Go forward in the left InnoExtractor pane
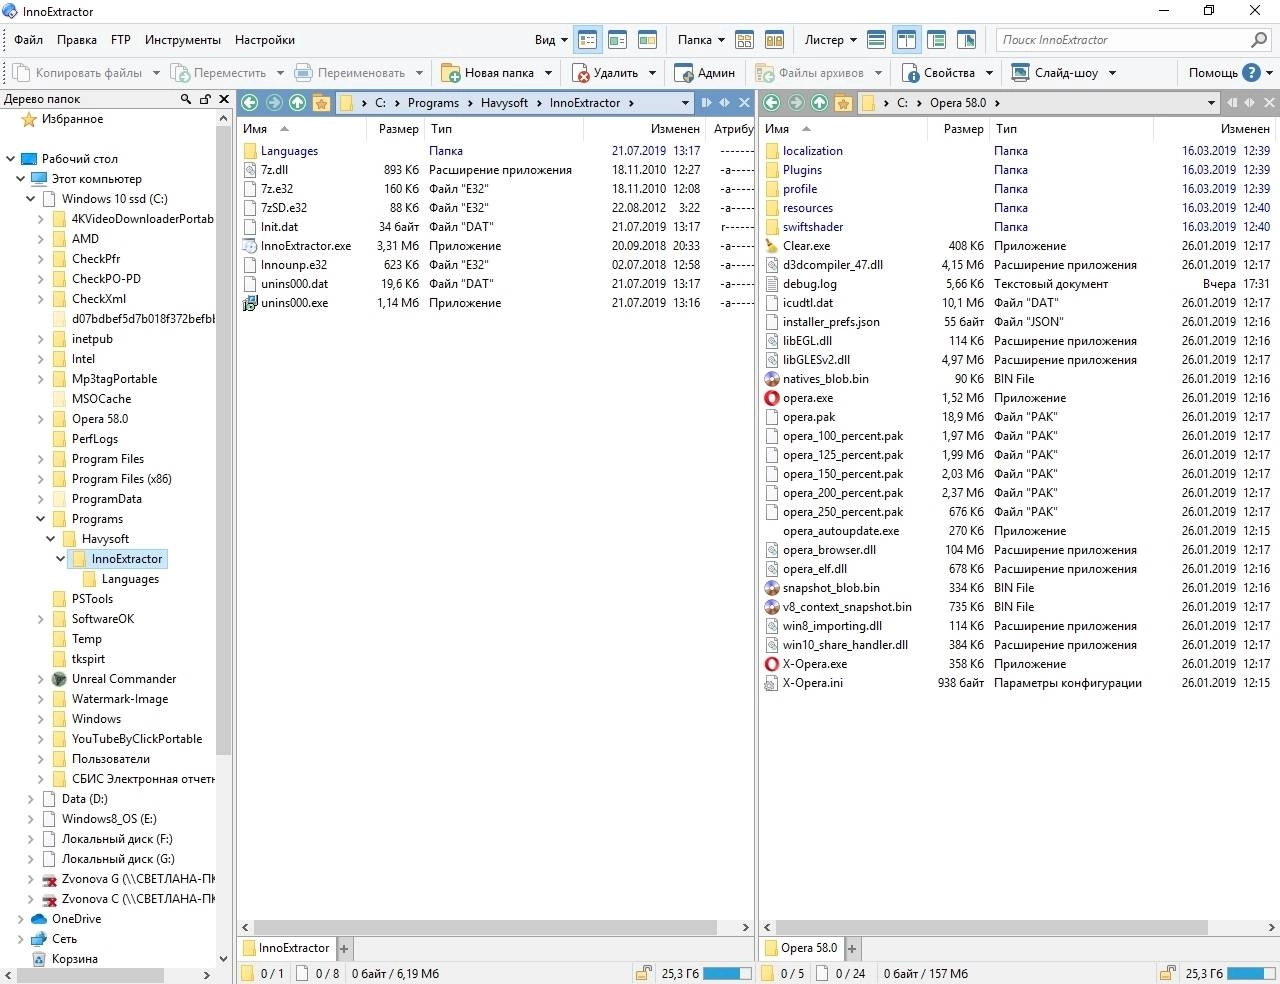The width and height of the screenshot is (1280, 984). 274,102
